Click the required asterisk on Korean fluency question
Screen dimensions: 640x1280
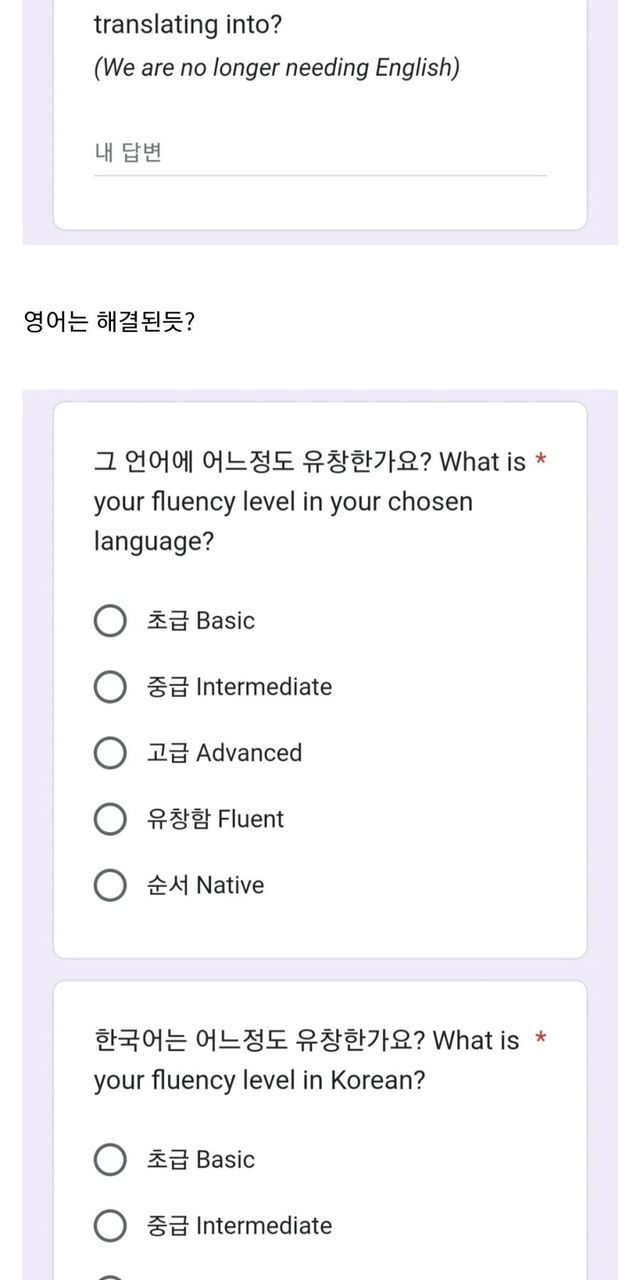tap(541, 1040)
